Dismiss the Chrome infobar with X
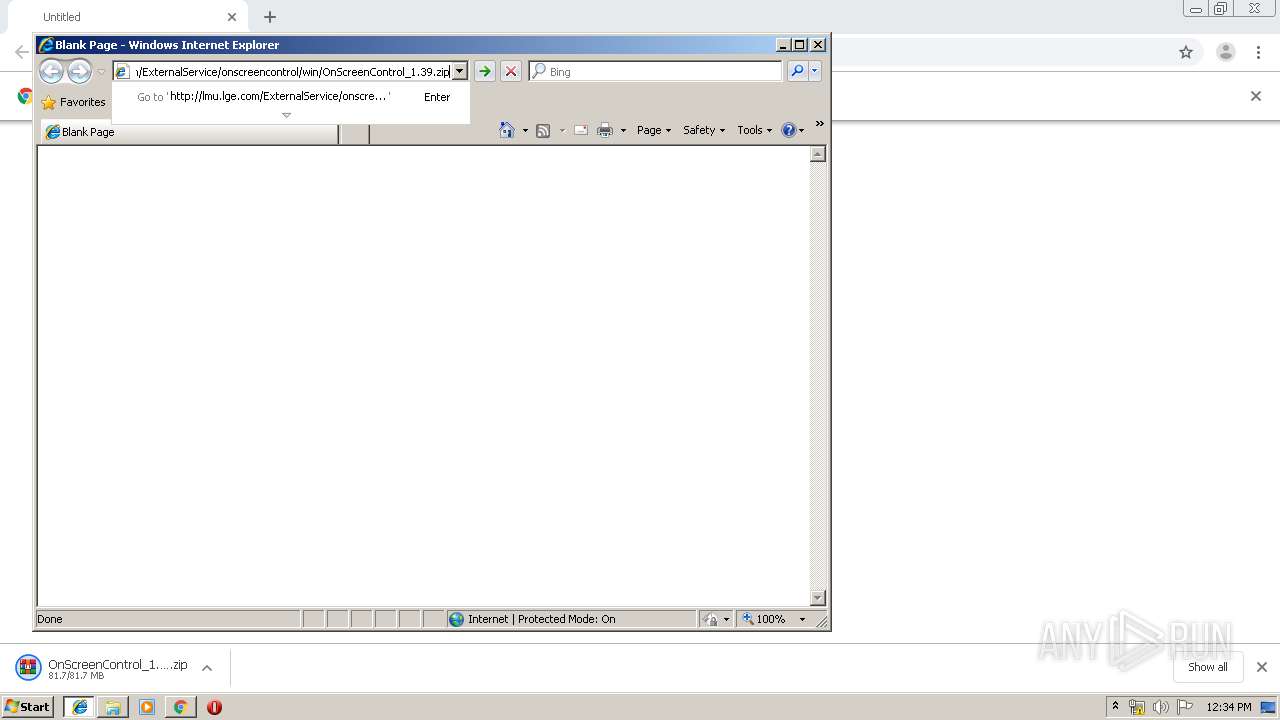Screen dimensions: 1280x720 coord(1256,96)
